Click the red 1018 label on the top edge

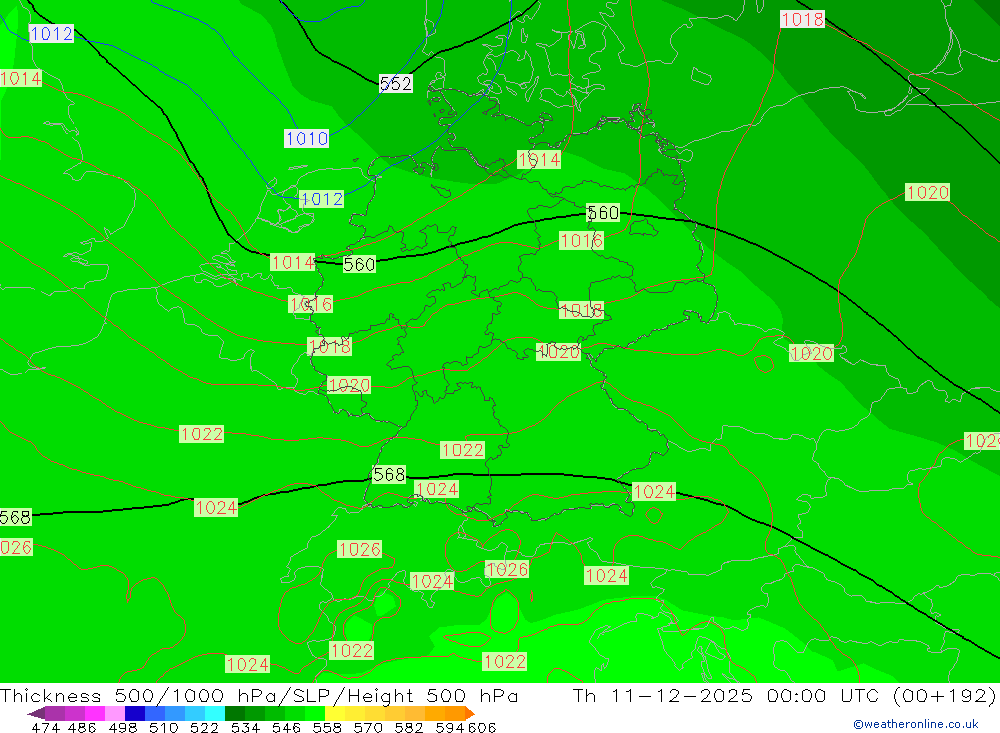coord(802,19)
